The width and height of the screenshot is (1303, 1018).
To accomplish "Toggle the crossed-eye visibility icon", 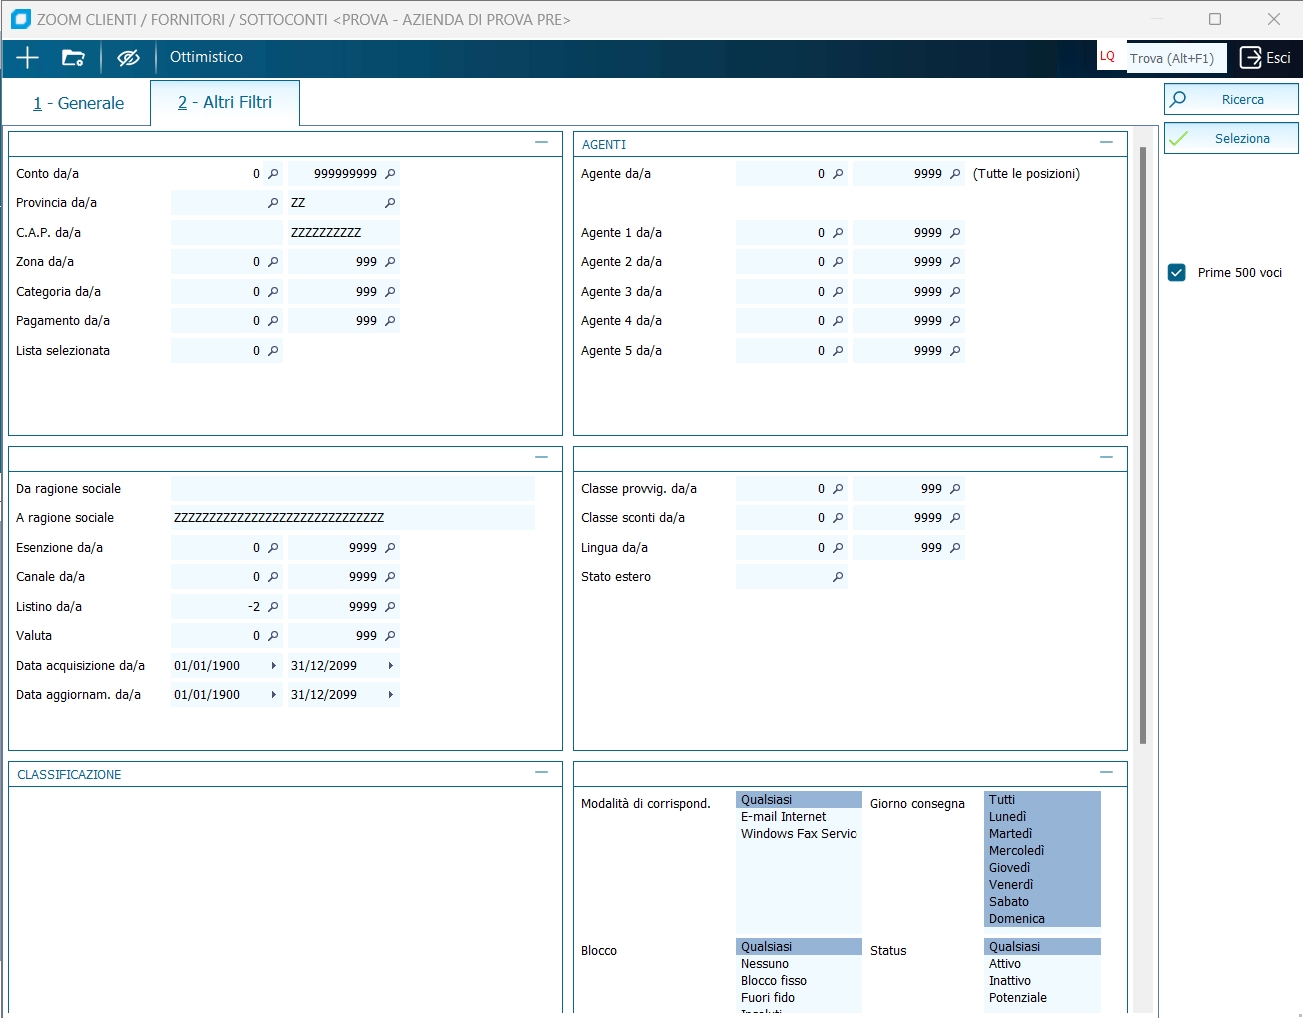I will (128, 58).
